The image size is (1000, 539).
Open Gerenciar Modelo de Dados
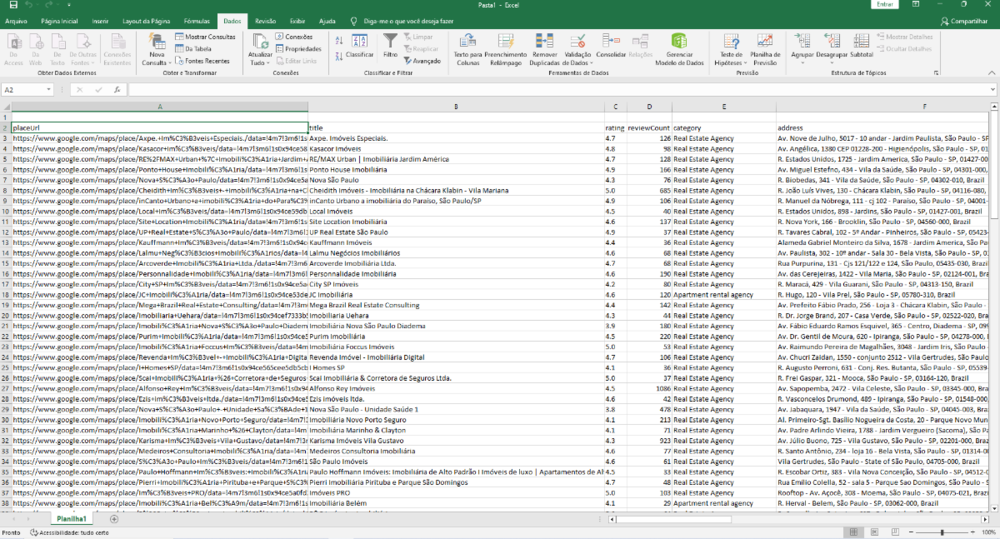coord(679,50)
